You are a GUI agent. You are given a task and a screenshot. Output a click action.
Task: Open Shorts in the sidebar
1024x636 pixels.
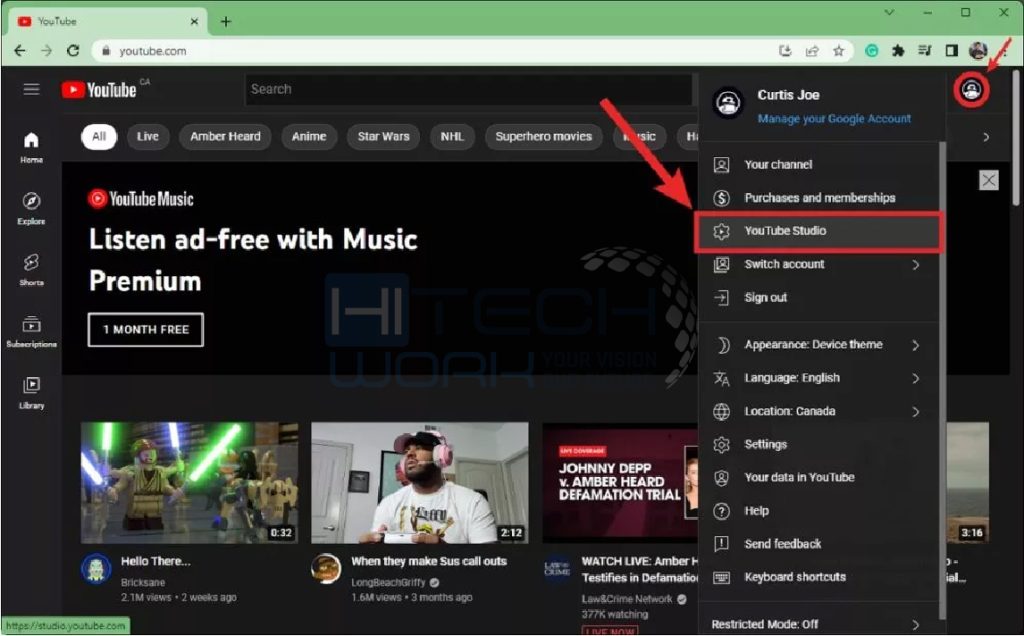point(31,270)
